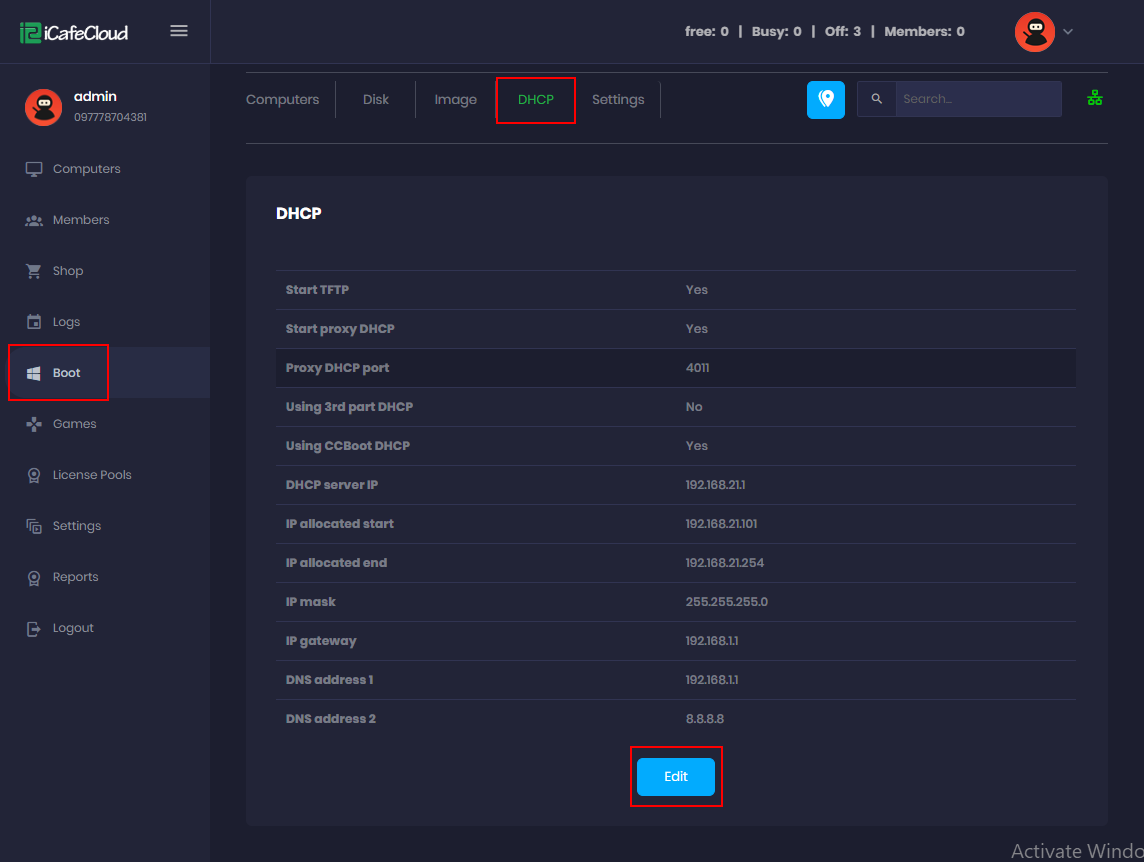Click the green network topology icon

point(1095,98)
